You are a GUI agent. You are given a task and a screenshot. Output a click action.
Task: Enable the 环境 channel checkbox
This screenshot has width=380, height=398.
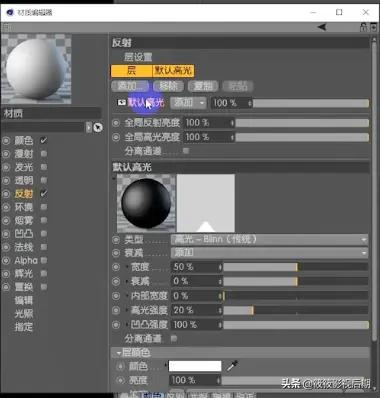(x=44, y=207)
